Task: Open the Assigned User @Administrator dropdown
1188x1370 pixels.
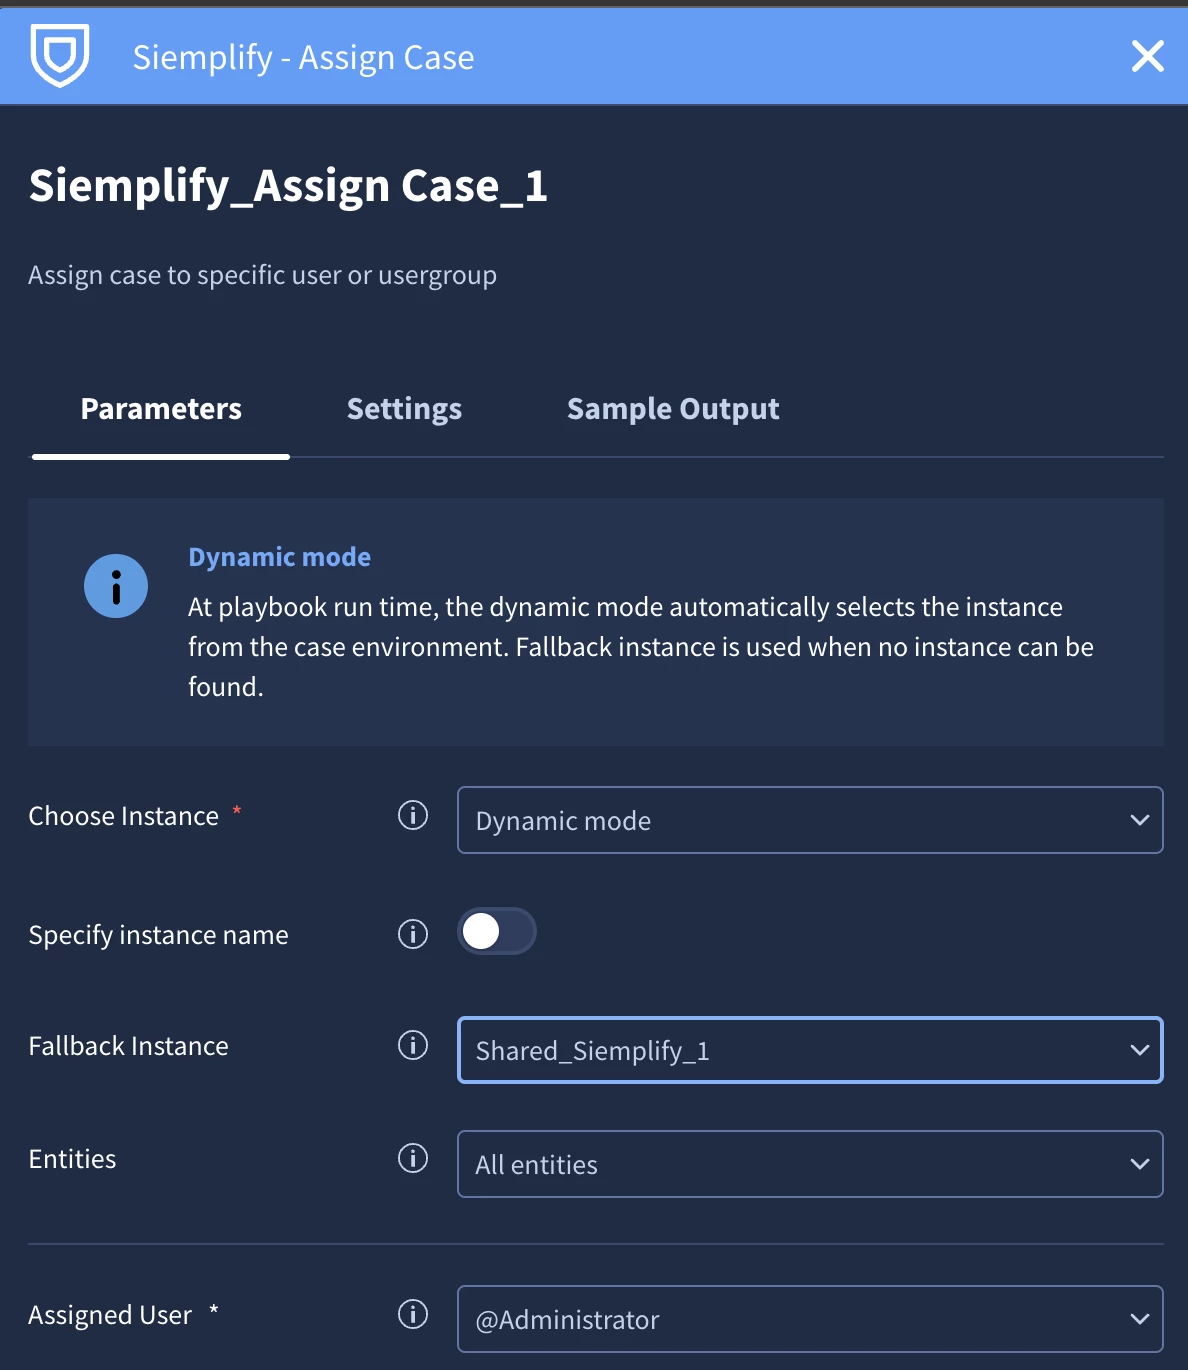Action: (810, 1319)
